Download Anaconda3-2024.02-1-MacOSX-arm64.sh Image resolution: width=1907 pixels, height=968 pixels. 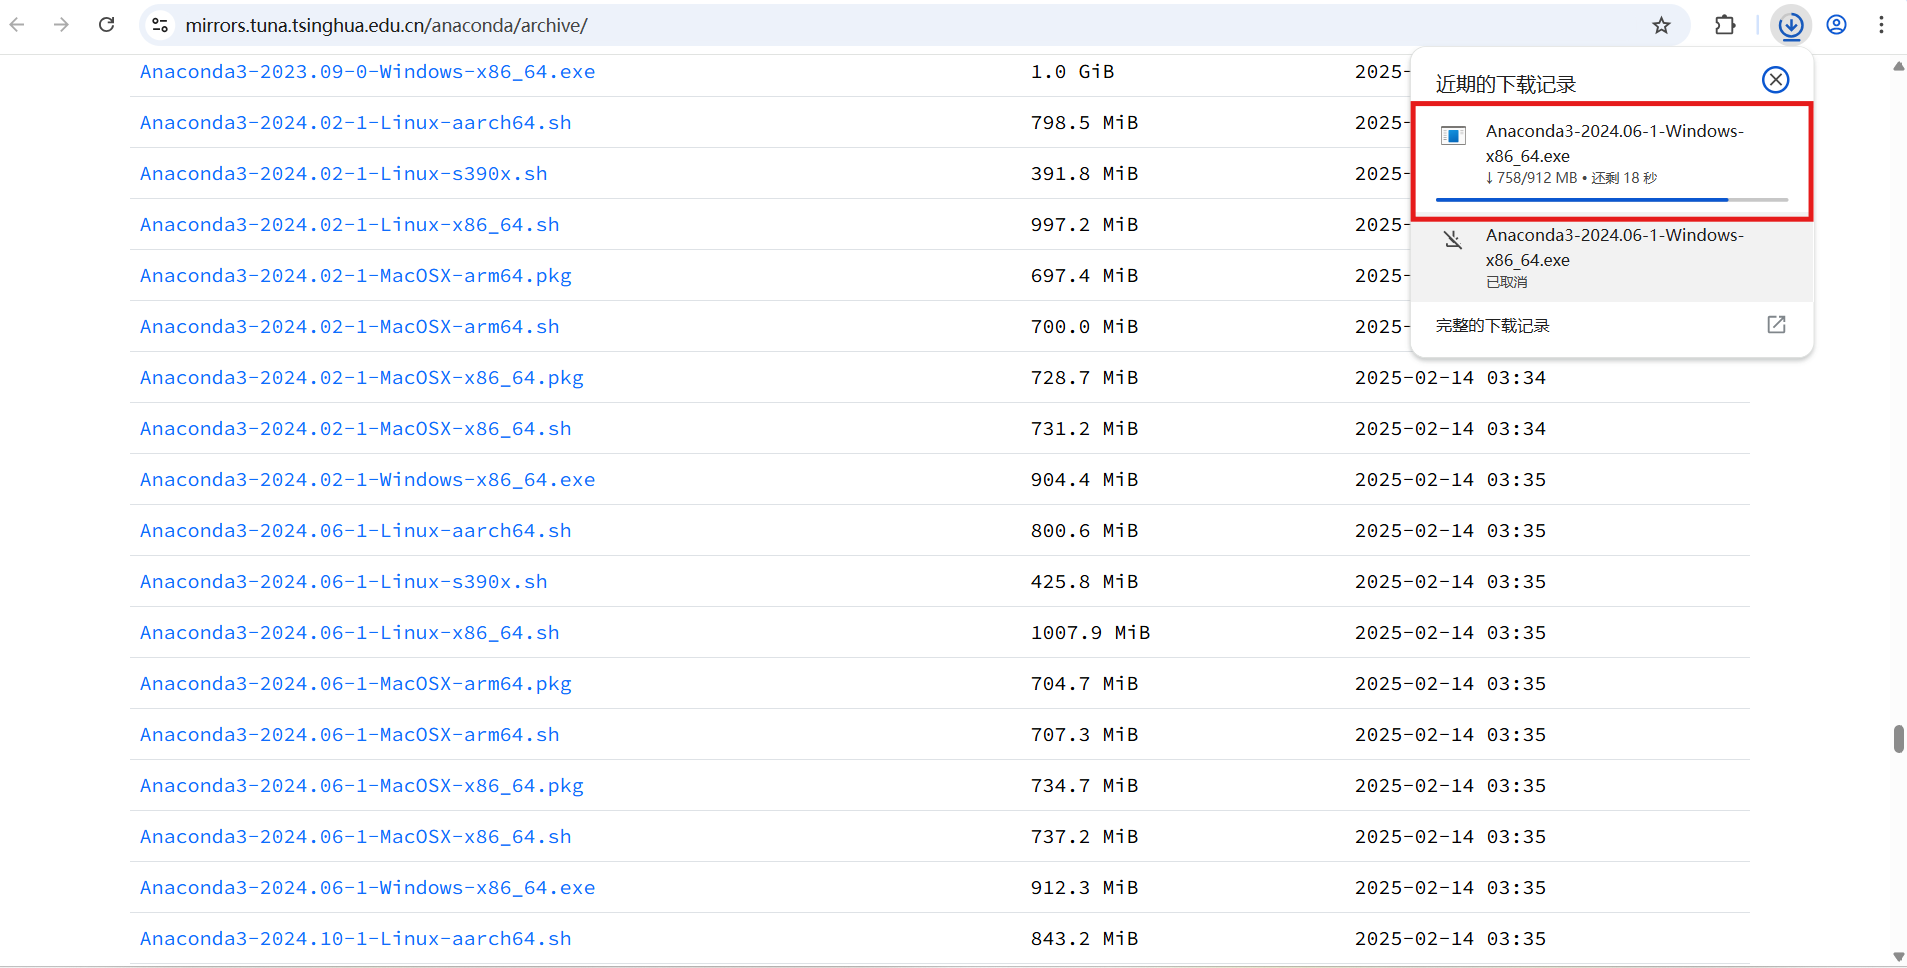pos(349,327)
